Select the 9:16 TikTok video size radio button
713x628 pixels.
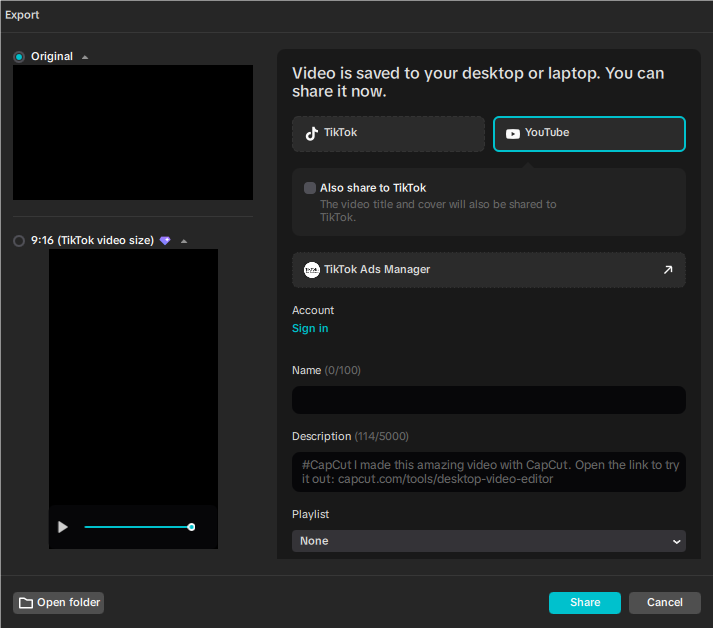(19, 241)
